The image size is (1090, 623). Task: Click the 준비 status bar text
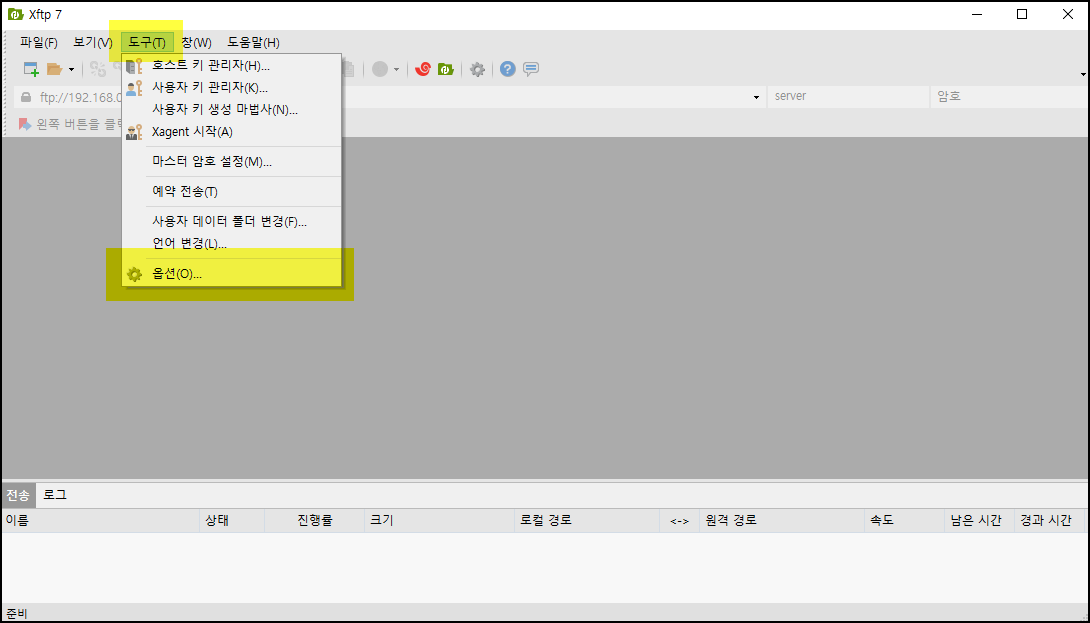click(17, 614)
